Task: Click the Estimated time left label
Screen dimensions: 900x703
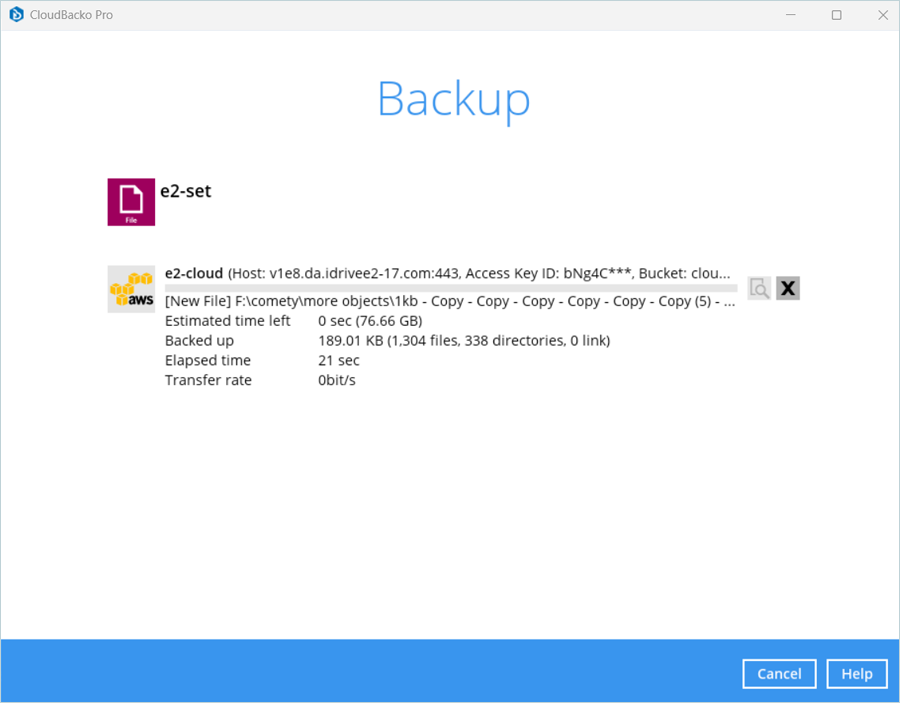Action: pyautogui.click(x=228, y=321)
